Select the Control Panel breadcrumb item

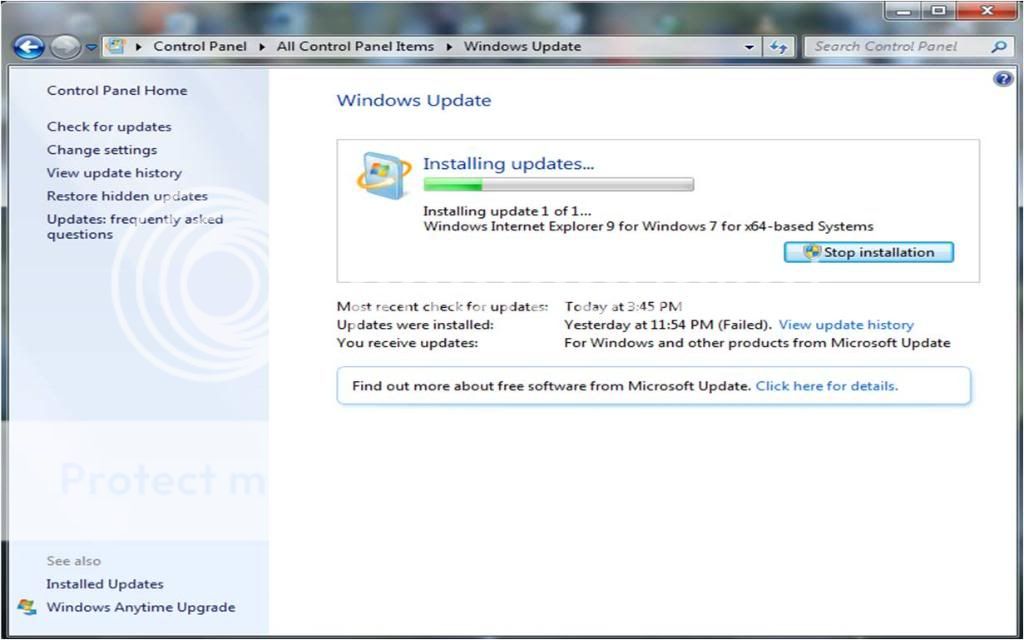click(199, 46)
